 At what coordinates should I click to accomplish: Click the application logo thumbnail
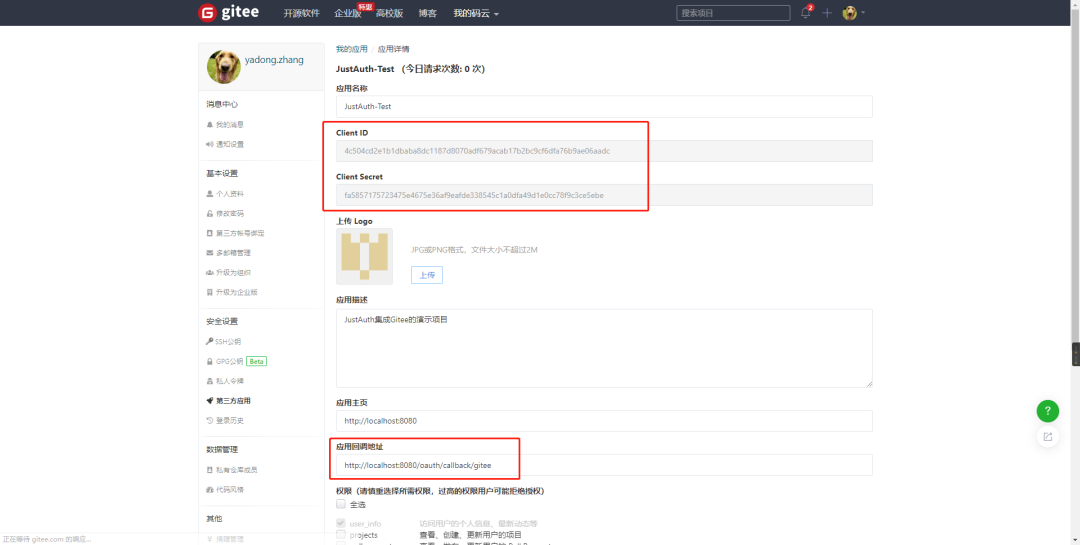(364, 256)
